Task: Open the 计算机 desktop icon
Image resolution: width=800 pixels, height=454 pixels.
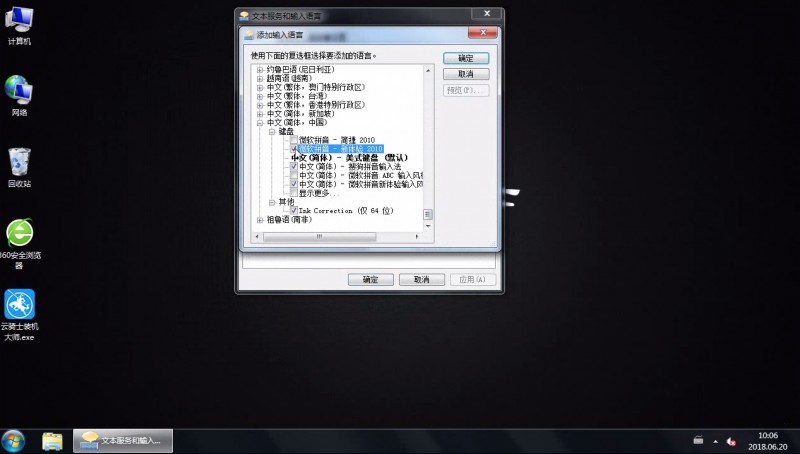Action: [x=19, y=26]
